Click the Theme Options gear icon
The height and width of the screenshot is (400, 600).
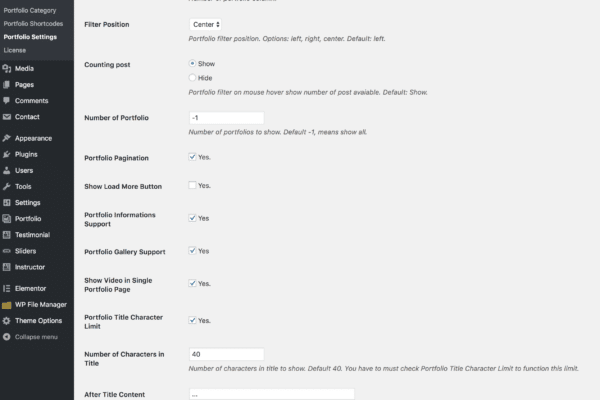tap(7, 321)
